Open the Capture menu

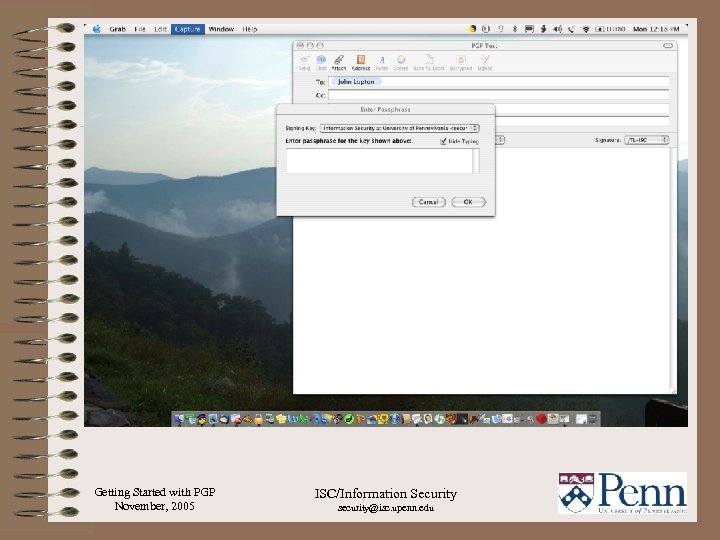pyautogui.click(x=187, y=29)
